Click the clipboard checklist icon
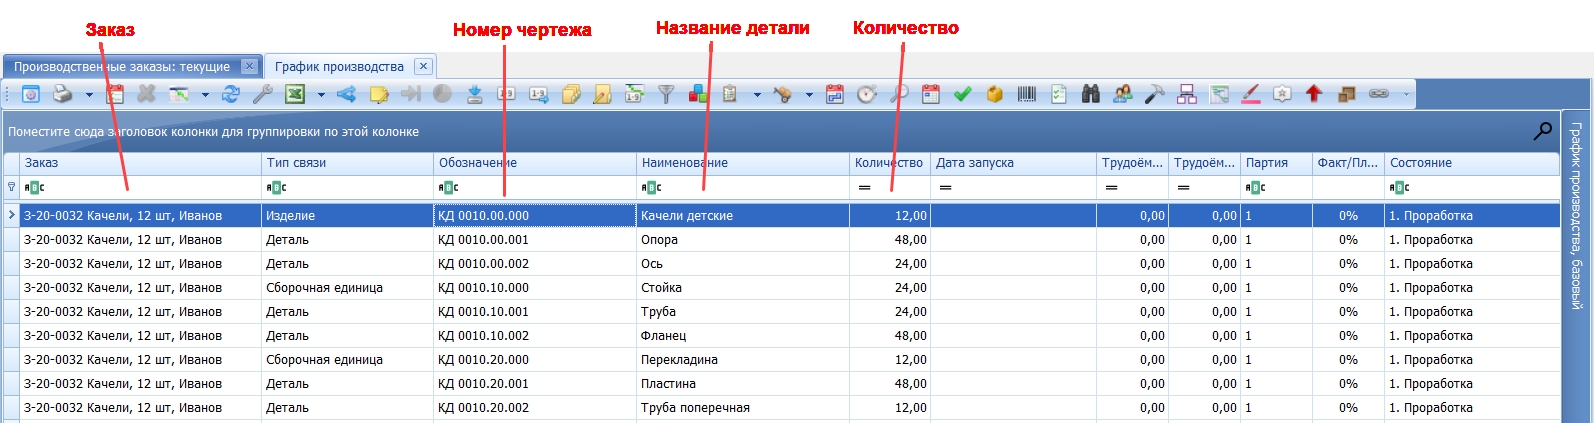The height and width of the screenshot is (423, 1594). point(730,94)
